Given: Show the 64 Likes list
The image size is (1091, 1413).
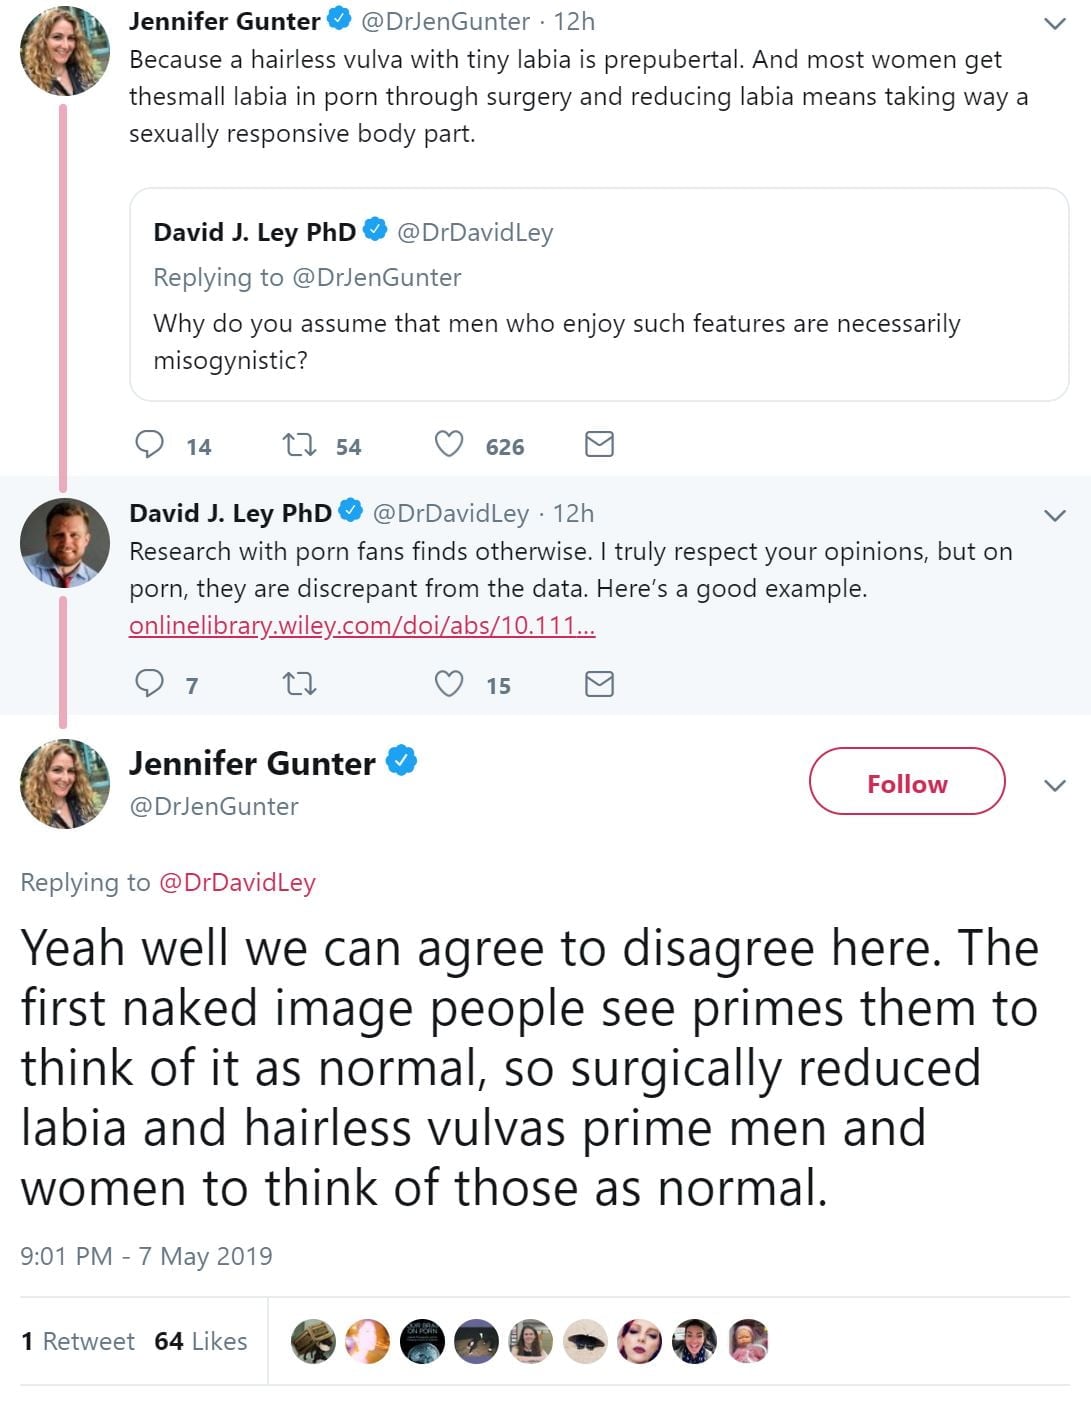Looking at the screenshot, I should pos(201,1341).
